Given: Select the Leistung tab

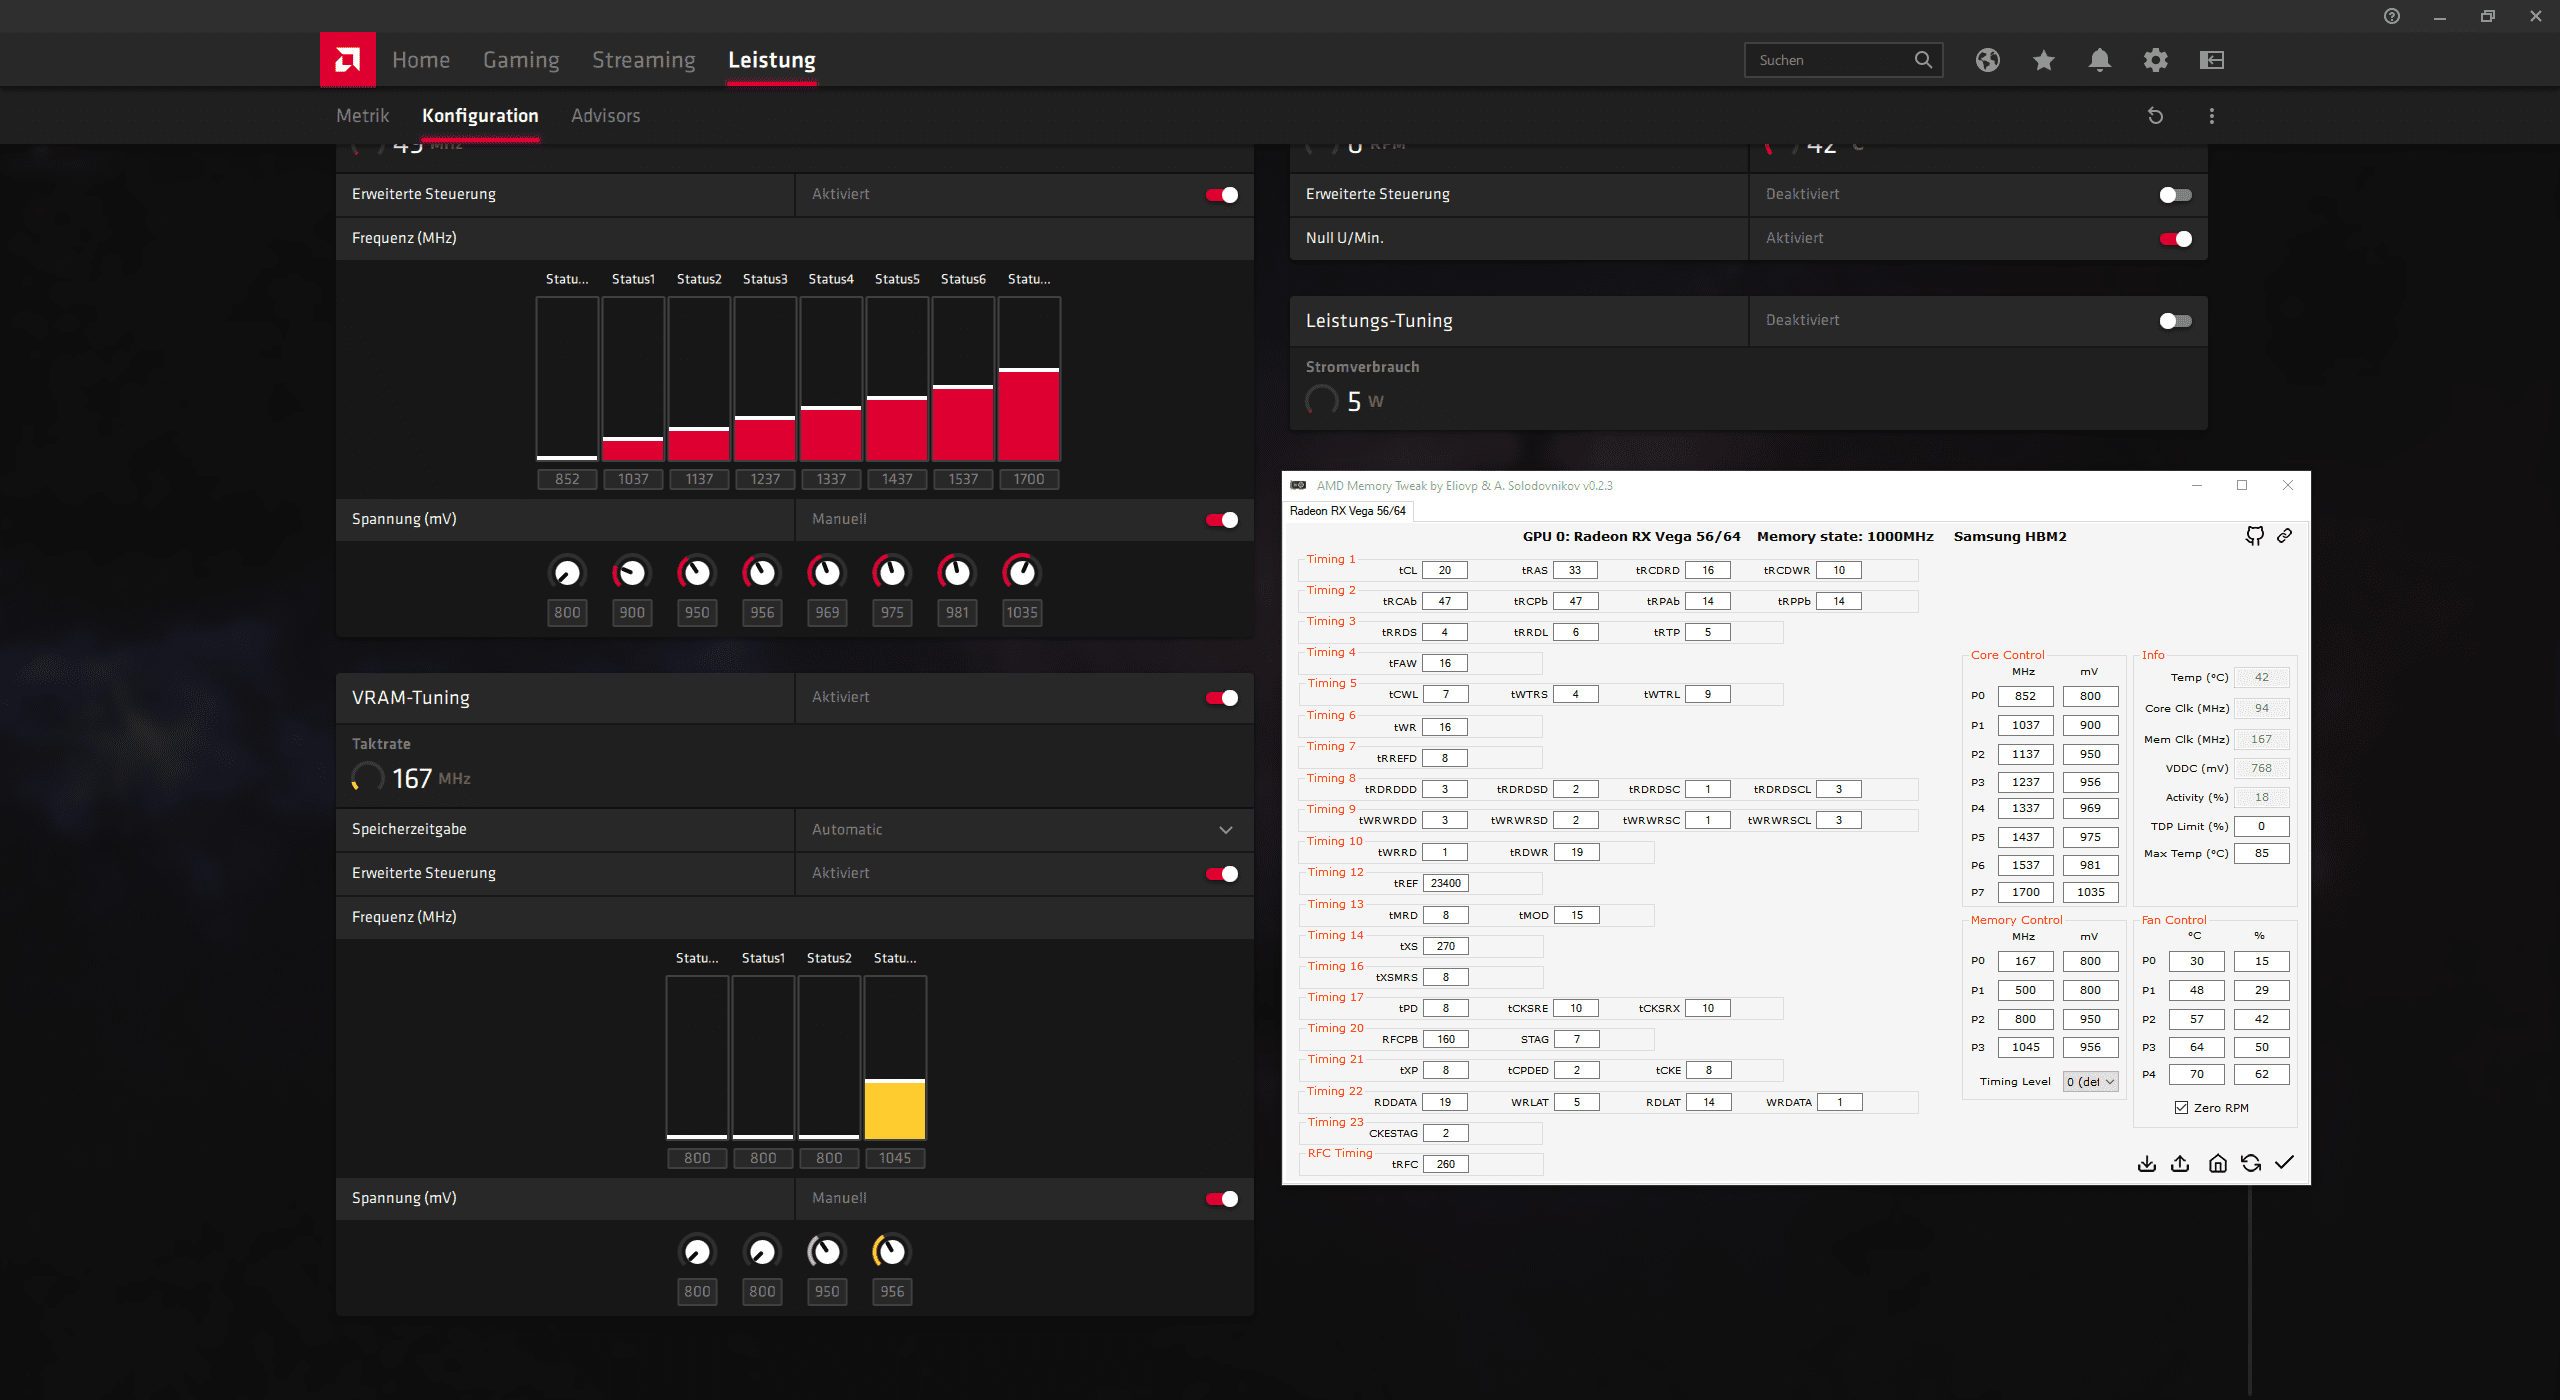Looking at the screenshot, I should [772, 60].
